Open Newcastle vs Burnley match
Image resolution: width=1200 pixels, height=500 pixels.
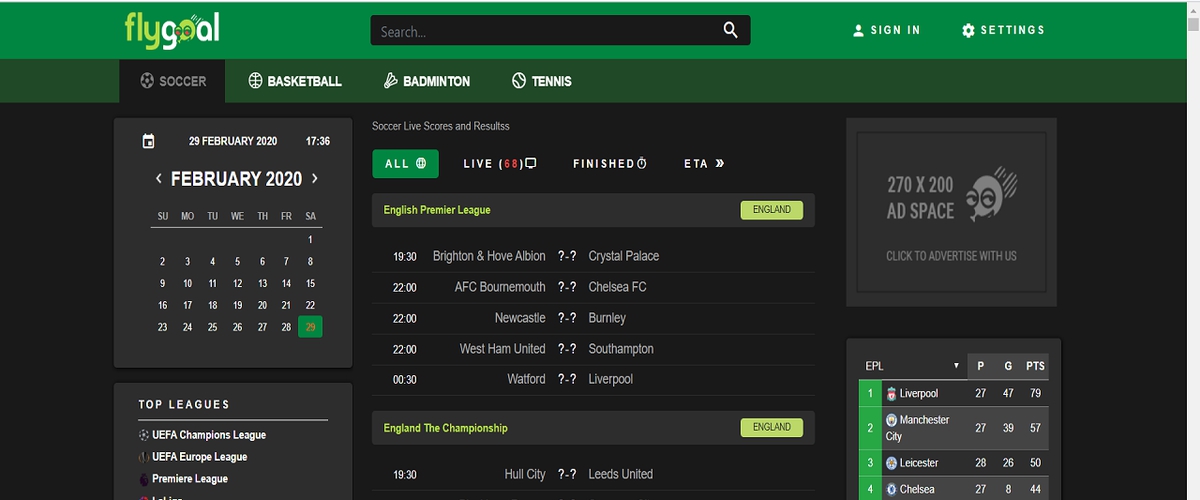593,318
